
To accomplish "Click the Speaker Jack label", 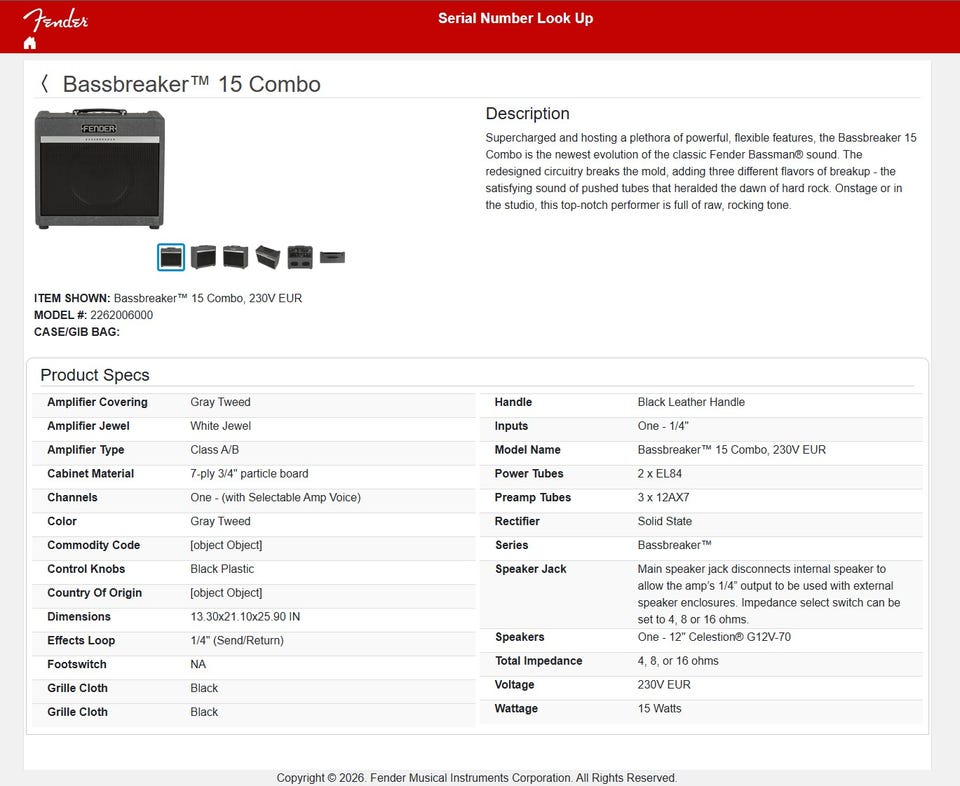I will tap(531, 569).
